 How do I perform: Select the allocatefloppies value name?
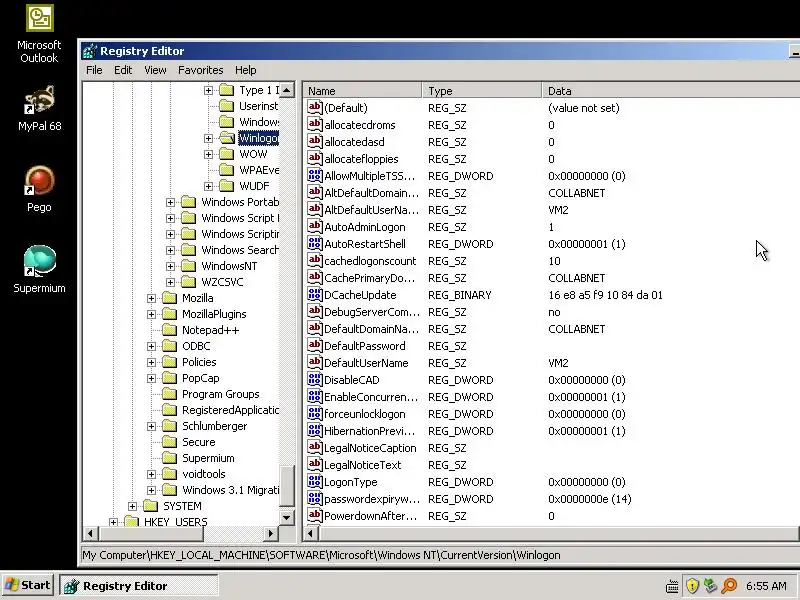click(x=361, y=159)
